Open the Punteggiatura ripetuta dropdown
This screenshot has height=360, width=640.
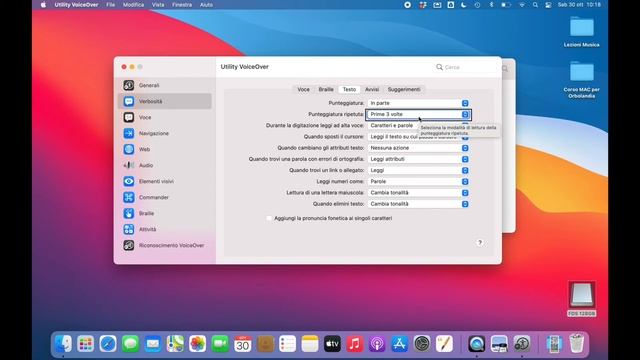[418, 114]
